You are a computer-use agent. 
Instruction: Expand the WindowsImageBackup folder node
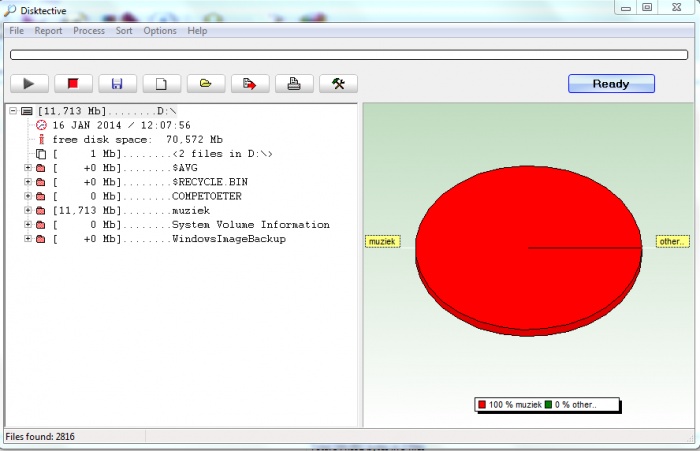click(x=28, y=239)
